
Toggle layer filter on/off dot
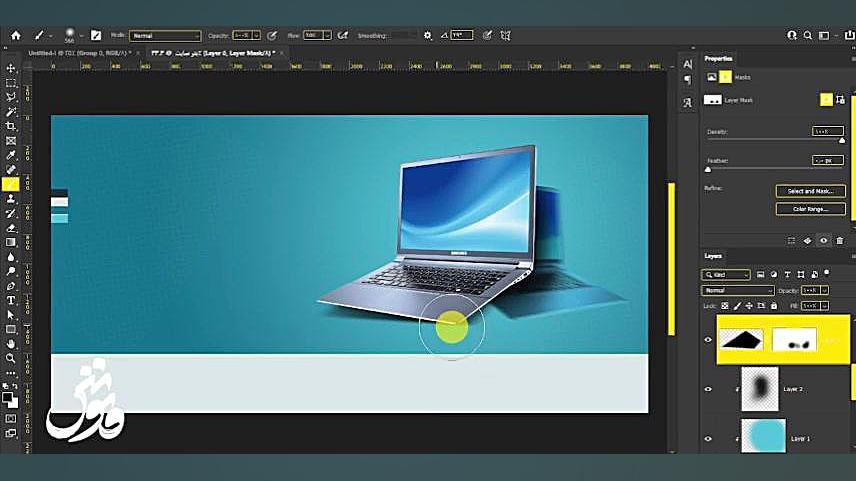pyautogui.click(x=827, y=272)
